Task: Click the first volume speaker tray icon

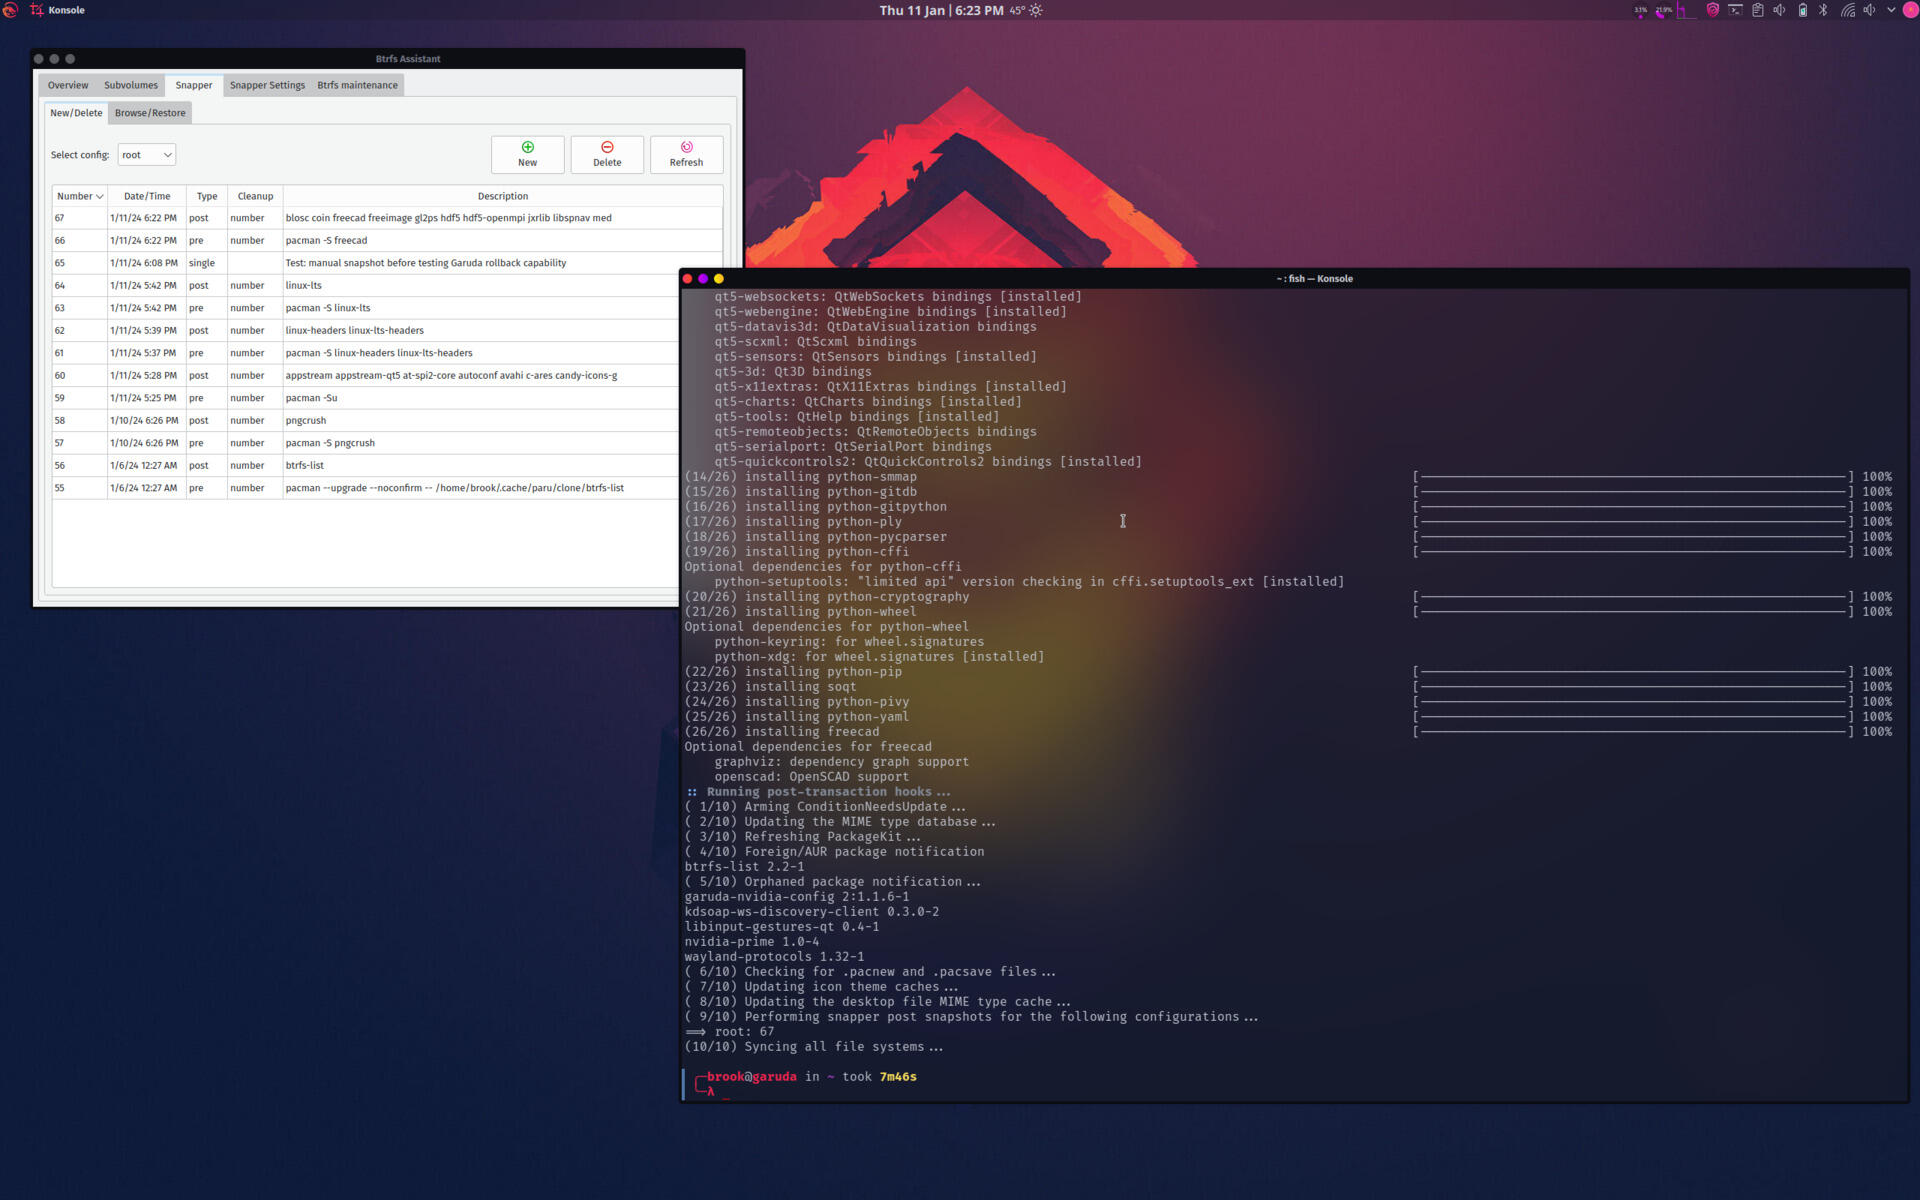Action: pos(1779,10)
